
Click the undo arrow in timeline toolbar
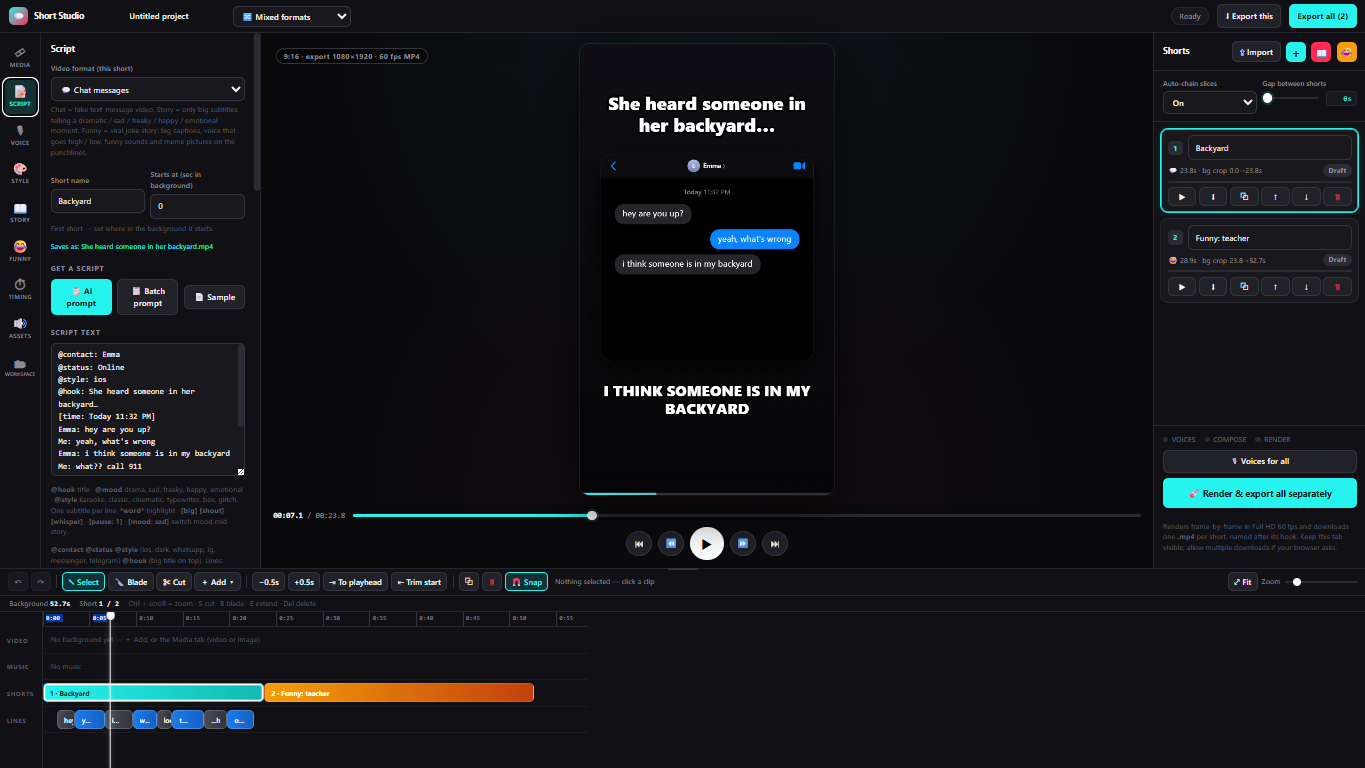tap(18, 582)
